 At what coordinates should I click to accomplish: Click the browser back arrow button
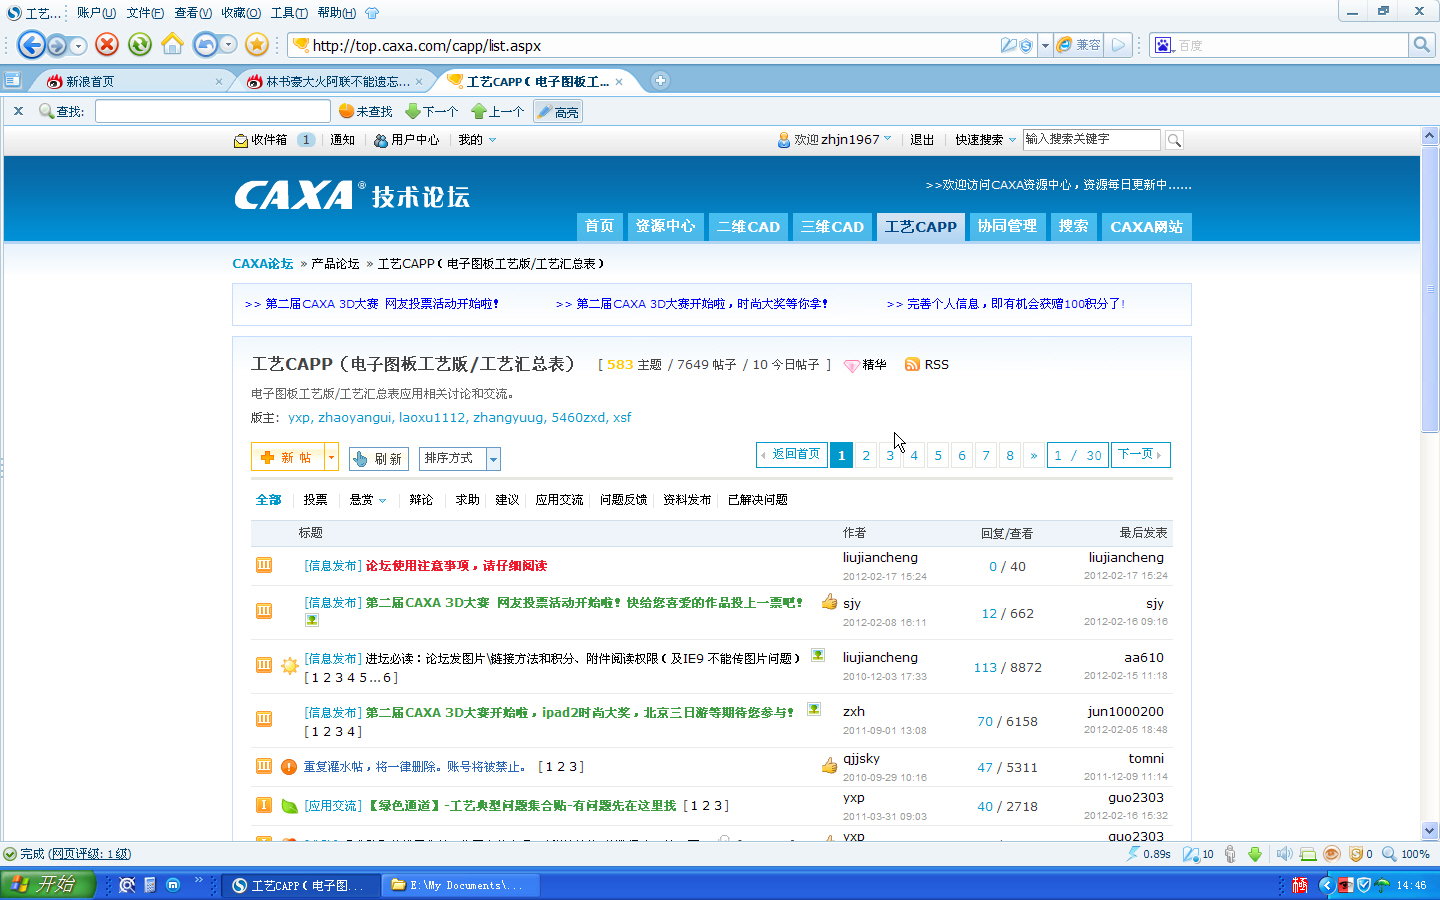(x=32, y=45)
